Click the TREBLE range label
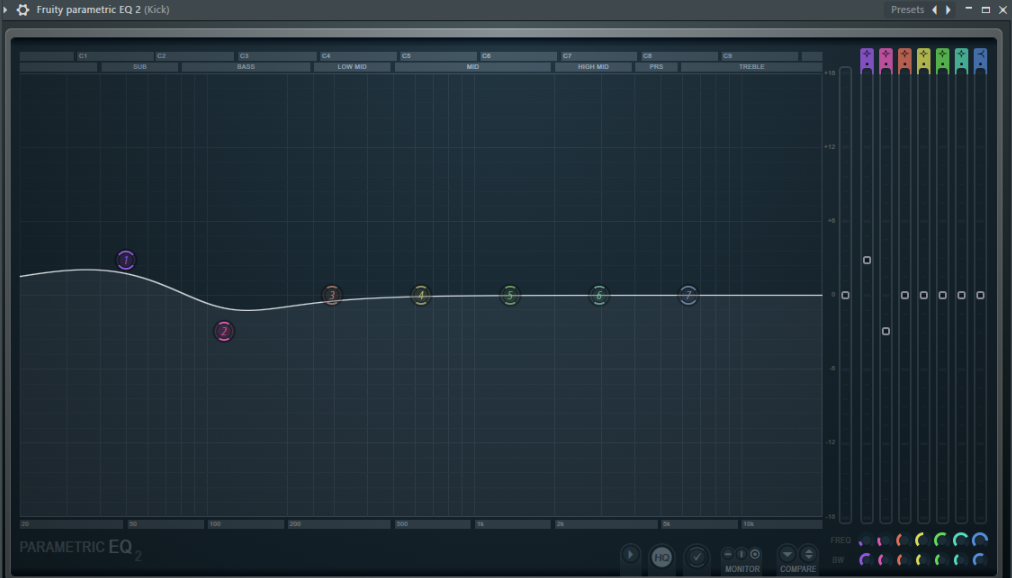This screenshot has height=578, width=1012. click(751, 67)
